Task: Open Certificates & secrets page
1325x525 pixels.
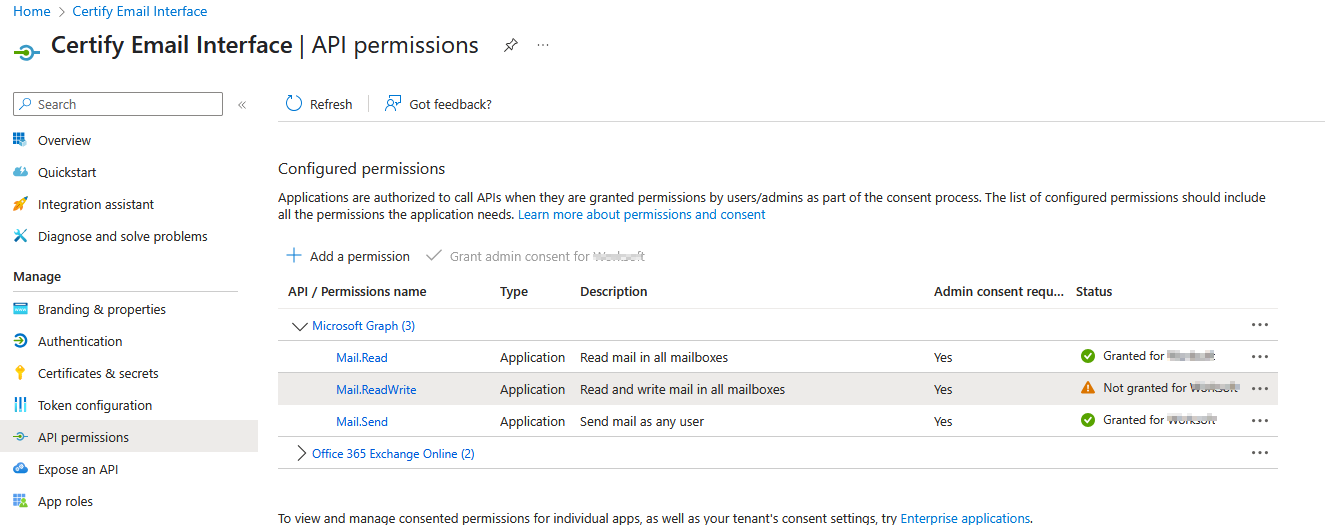Action: coord(98,373)
